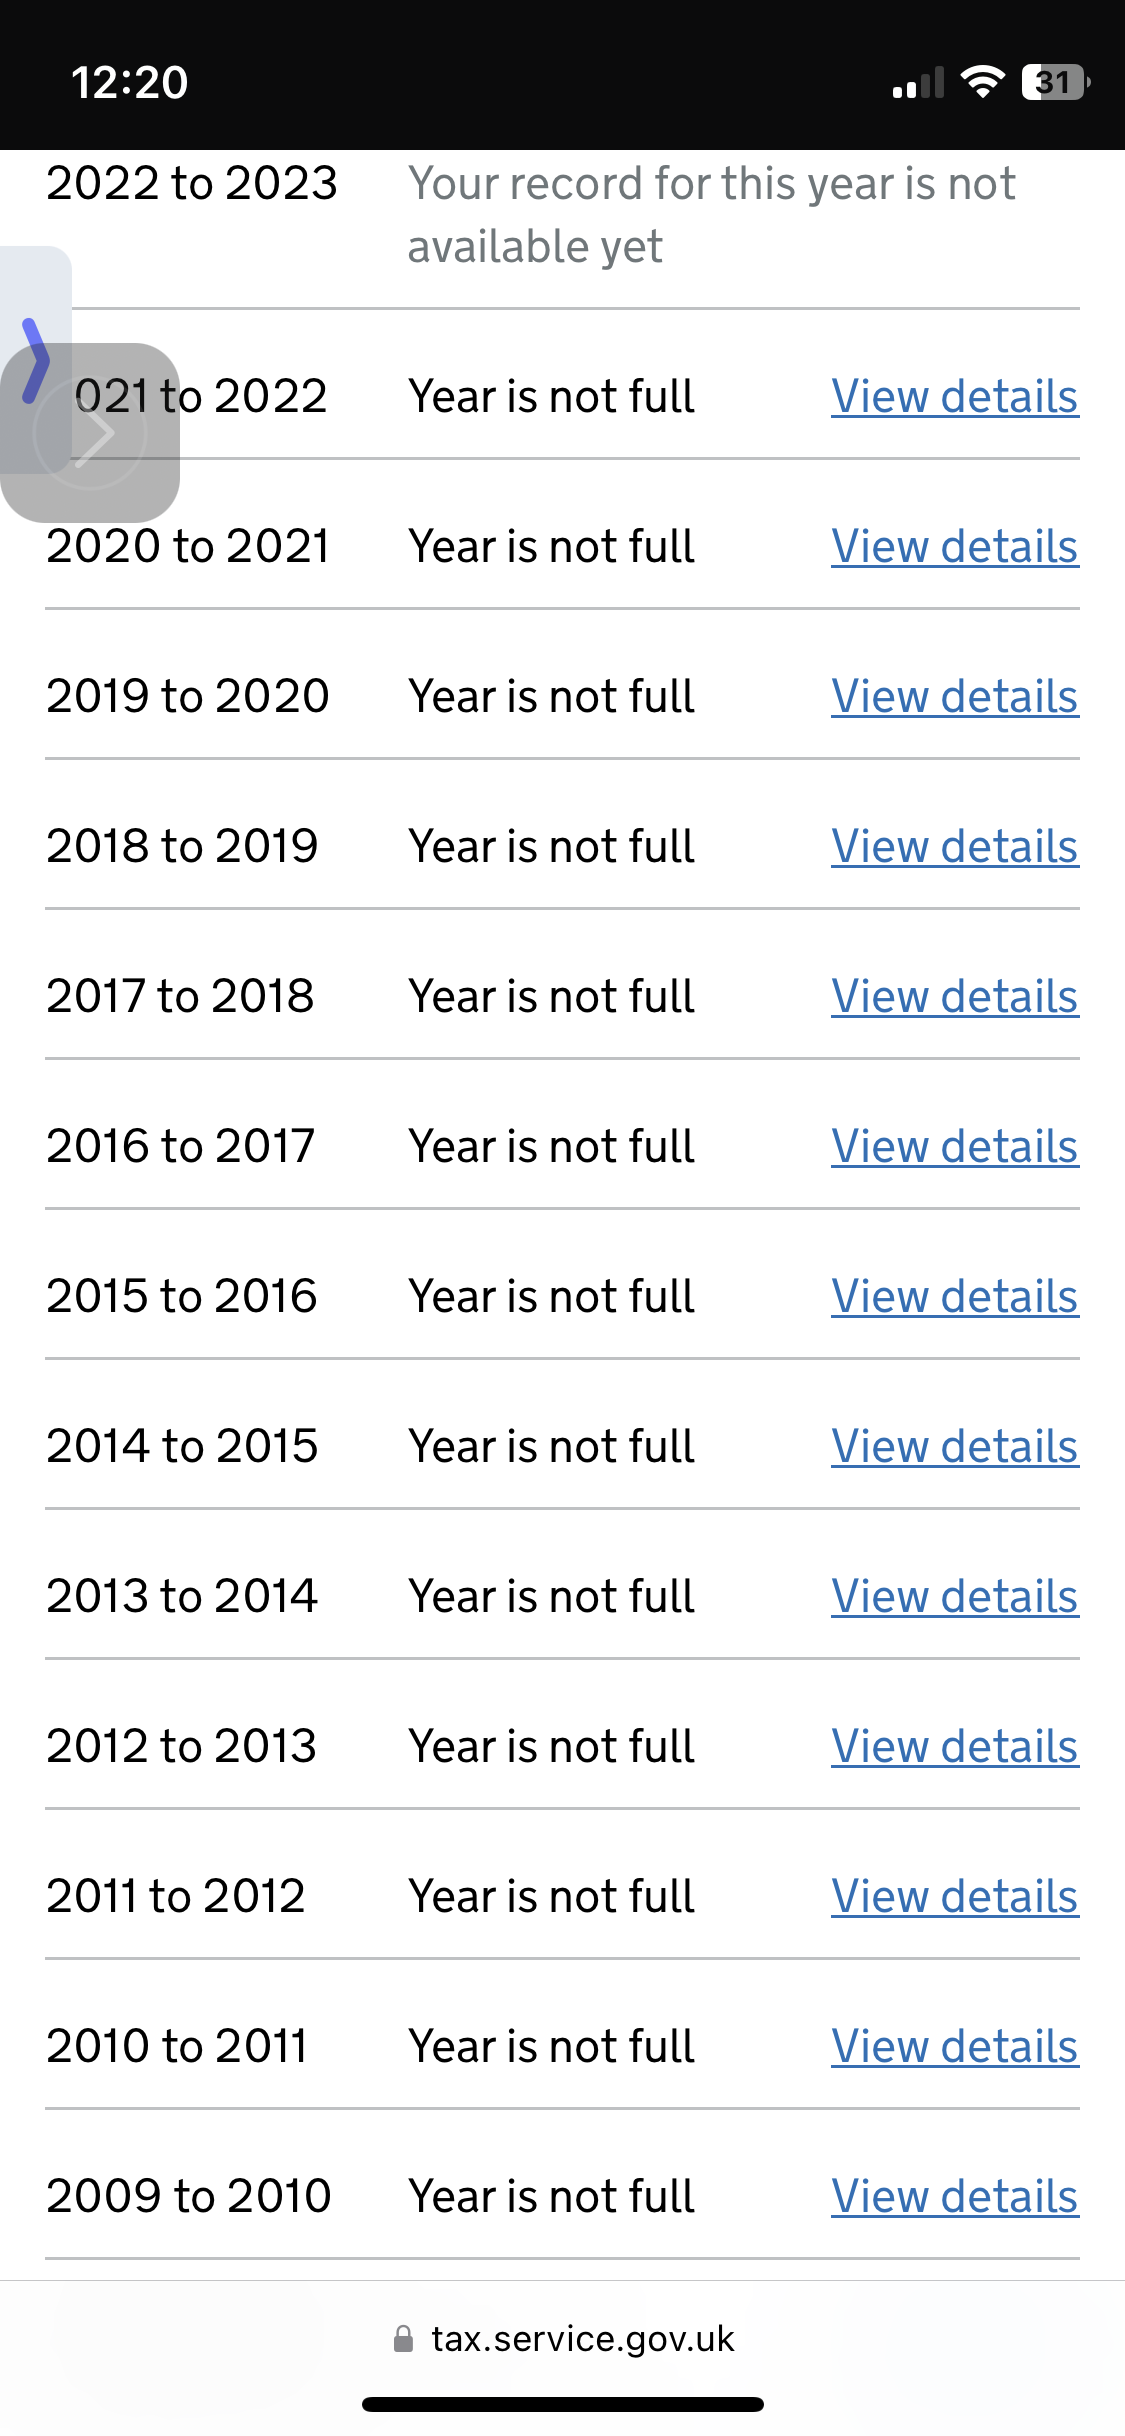The height and width of the screenshot is (2436, 1125).
Task: View details for 2016 to 2017
Action: [954, 1147]
